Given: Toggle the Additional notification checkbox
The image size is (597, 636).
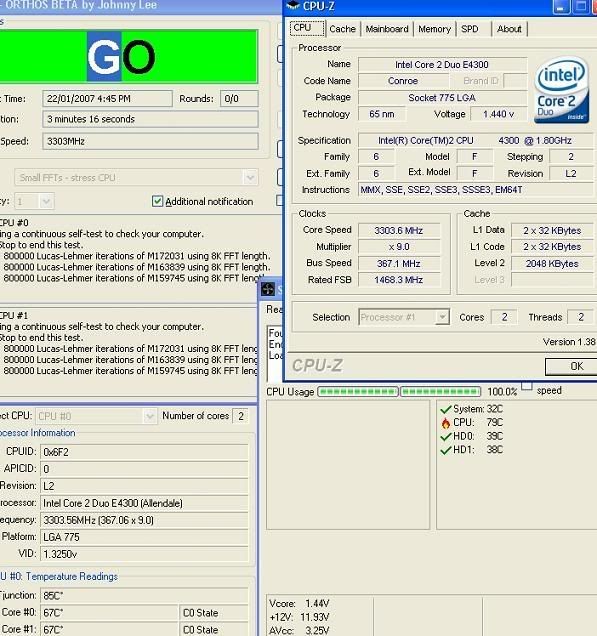Looking at the screenshot, I should 157,201.
